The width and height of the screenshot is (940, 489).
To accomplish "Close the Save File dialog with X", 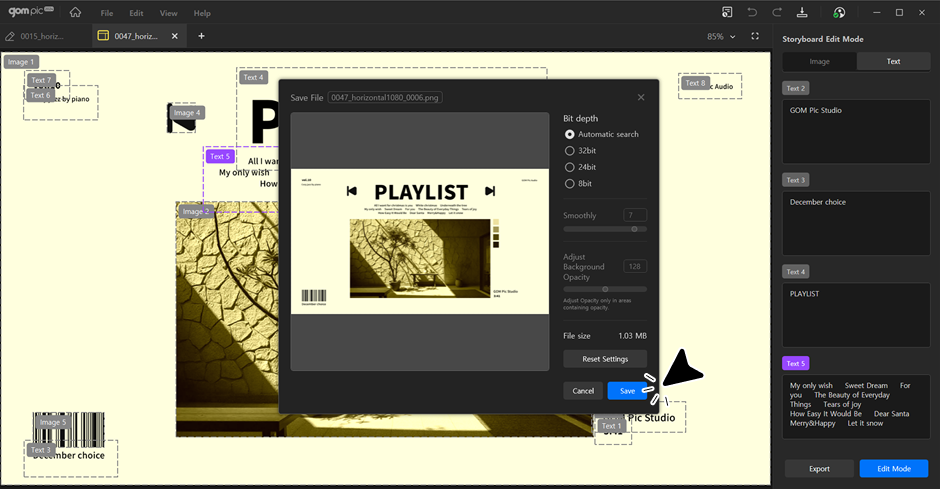I will click(x=641, y=97).
